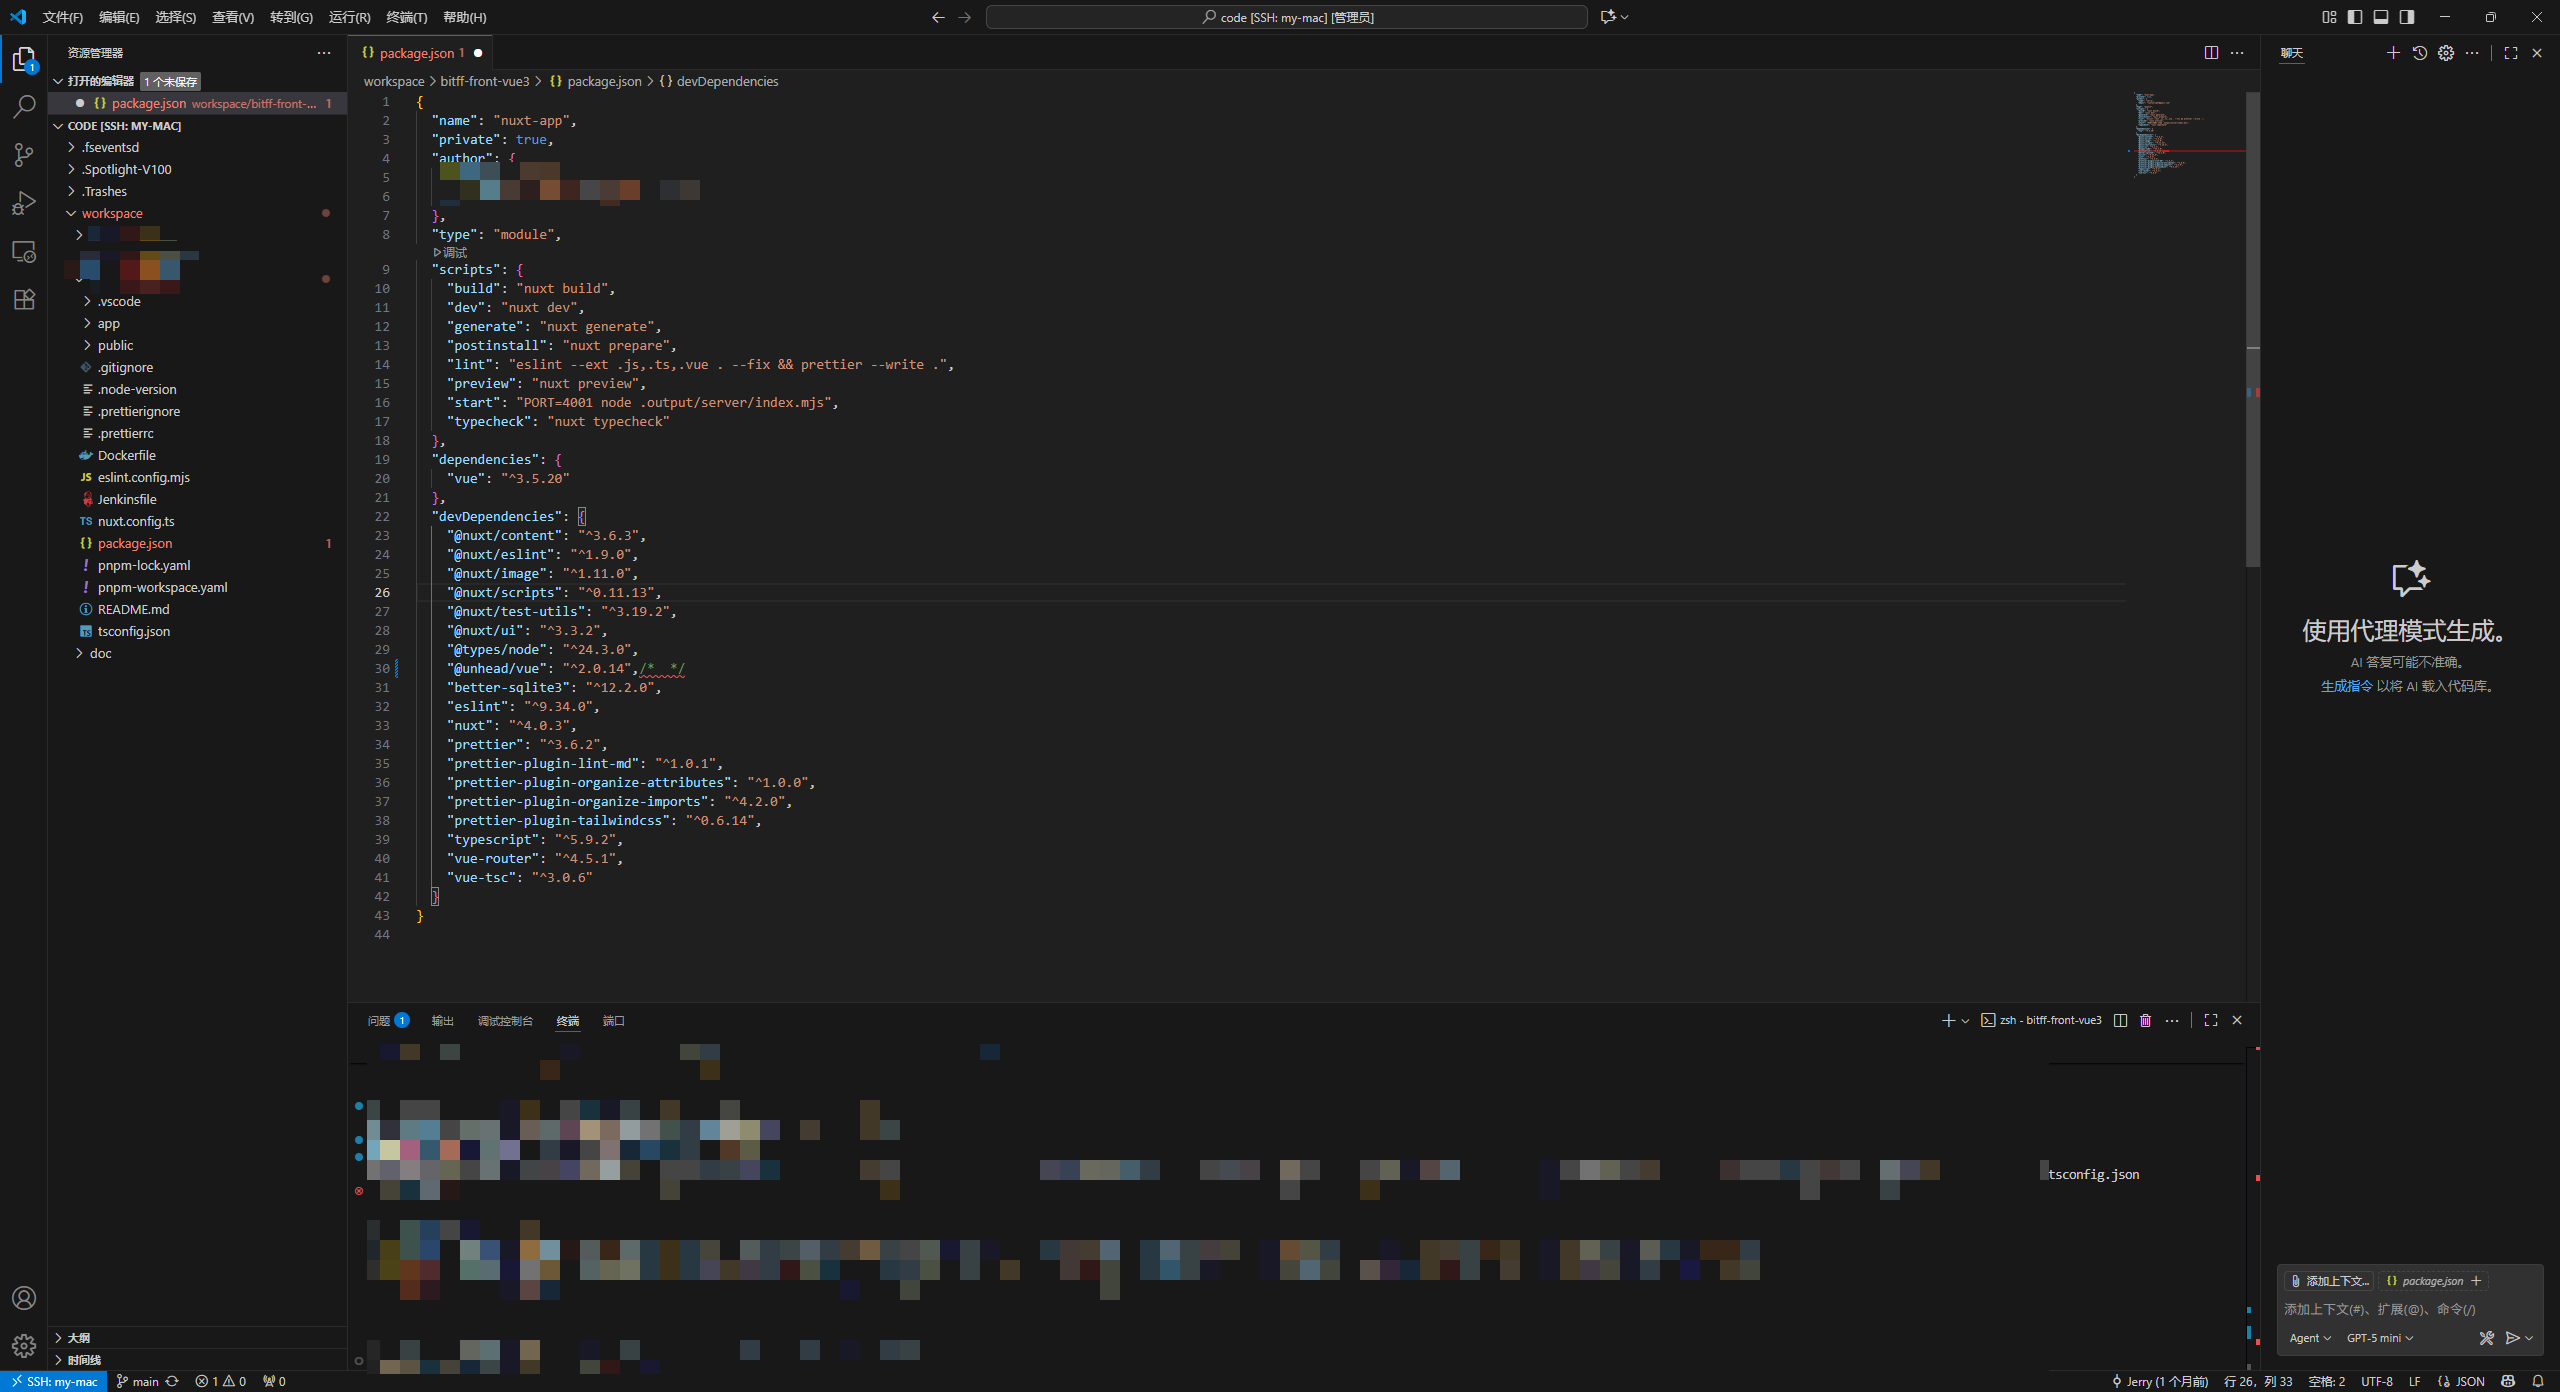Image resolution: width=2560 pixels, height=1392 pixels.
Task: Split the terminal into two panes
Action: tap(2120, 1020)
